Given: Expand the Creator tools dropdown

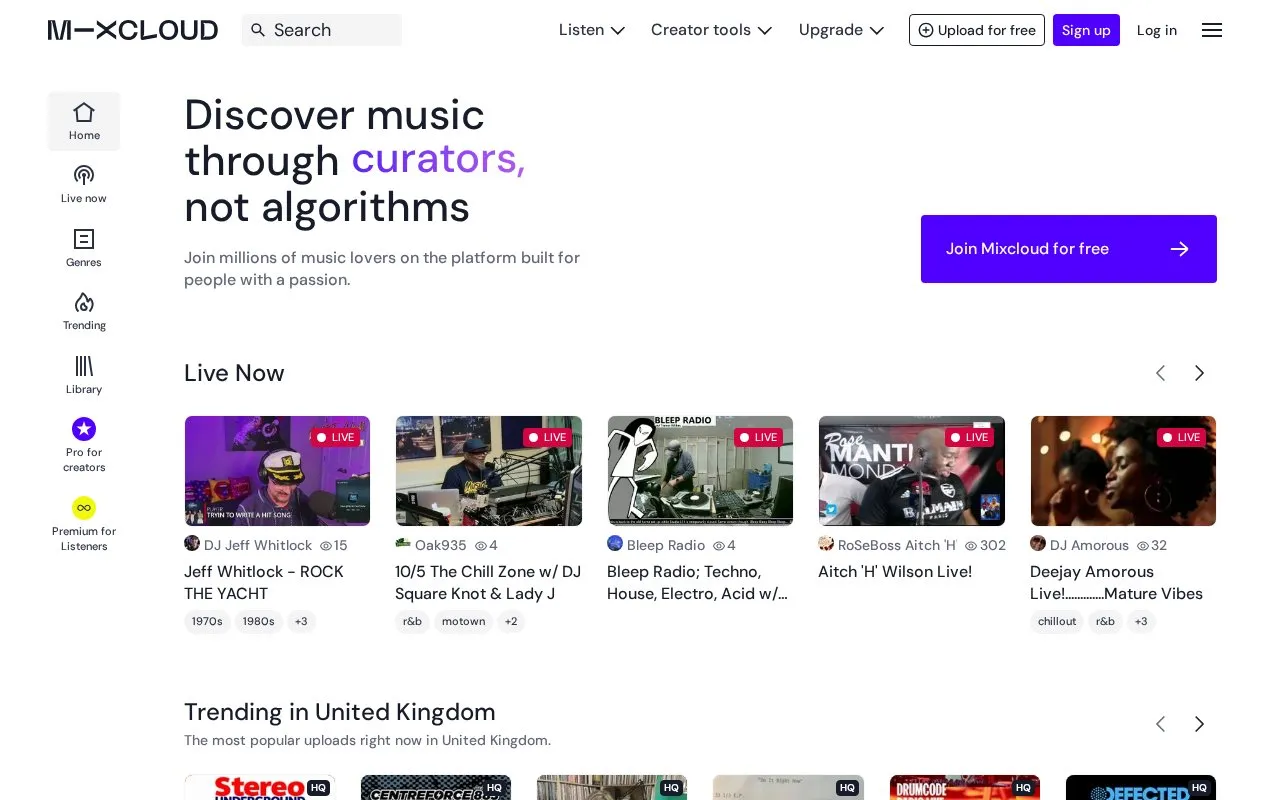Looking at the screenshot, I should click(x=711, y=30).
